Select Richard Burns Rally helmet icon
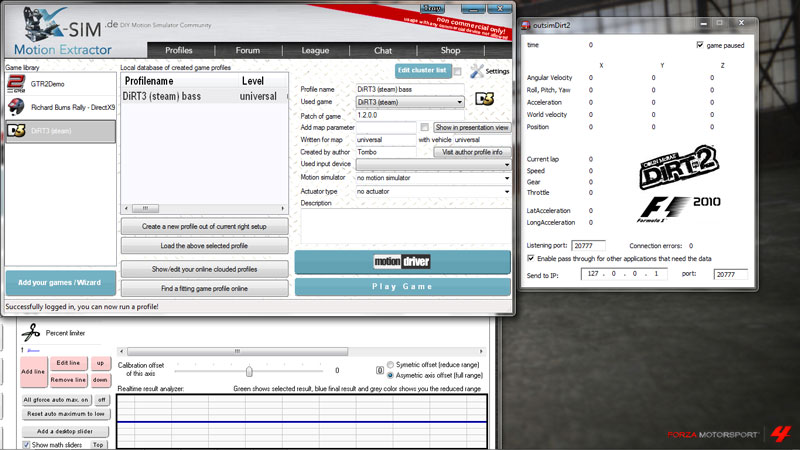Screen dimensions: 800x450 click(x=16, y=106)
